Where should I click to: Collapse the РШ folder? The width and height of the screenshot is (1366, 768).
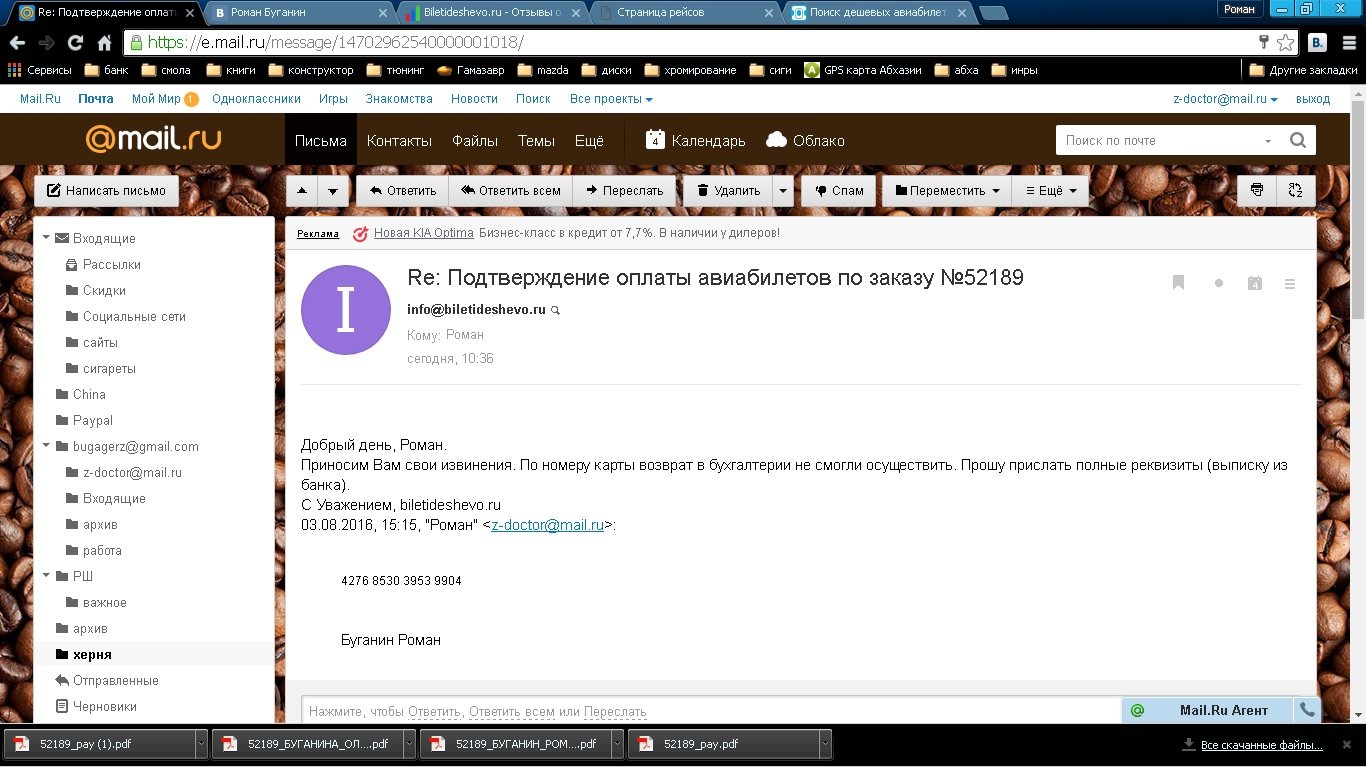click(46, 576)
